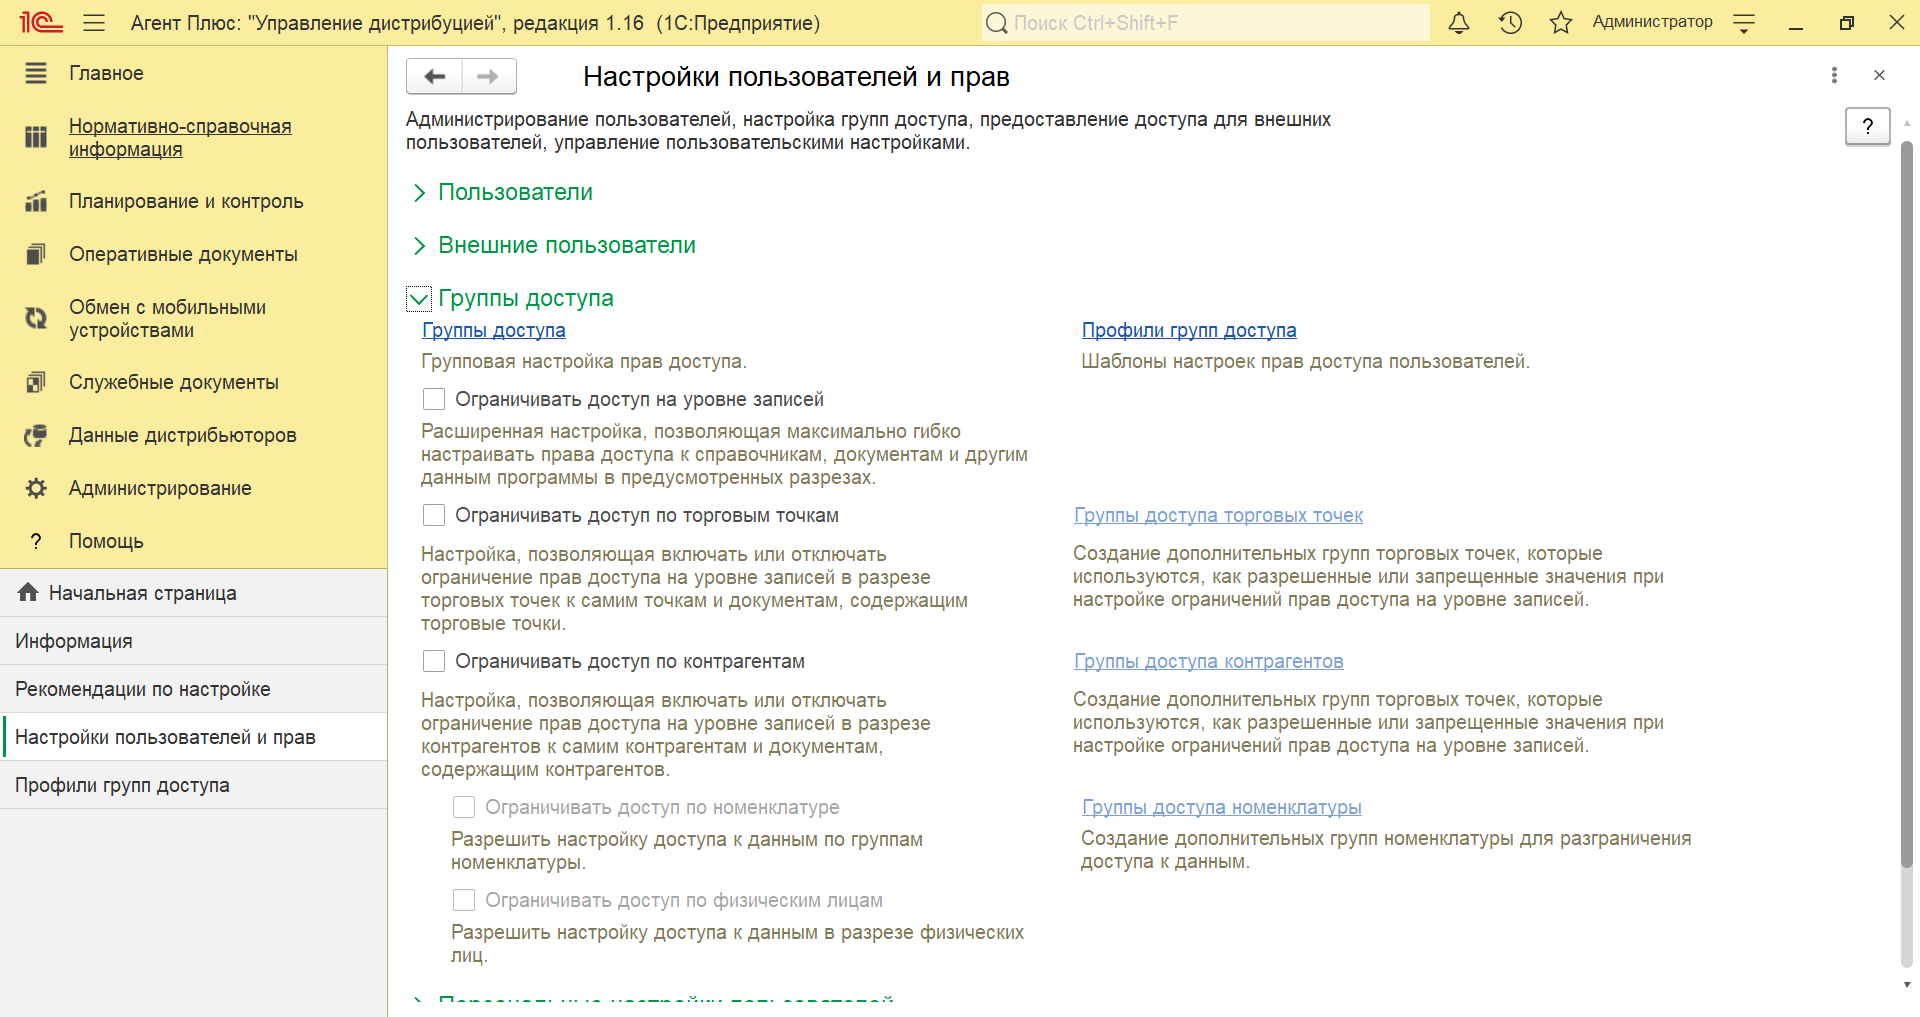Screen dimensions: 1920x1017
Task: Click the Администратор user name
Action: pyautogui.click(x=1652, y=22)
